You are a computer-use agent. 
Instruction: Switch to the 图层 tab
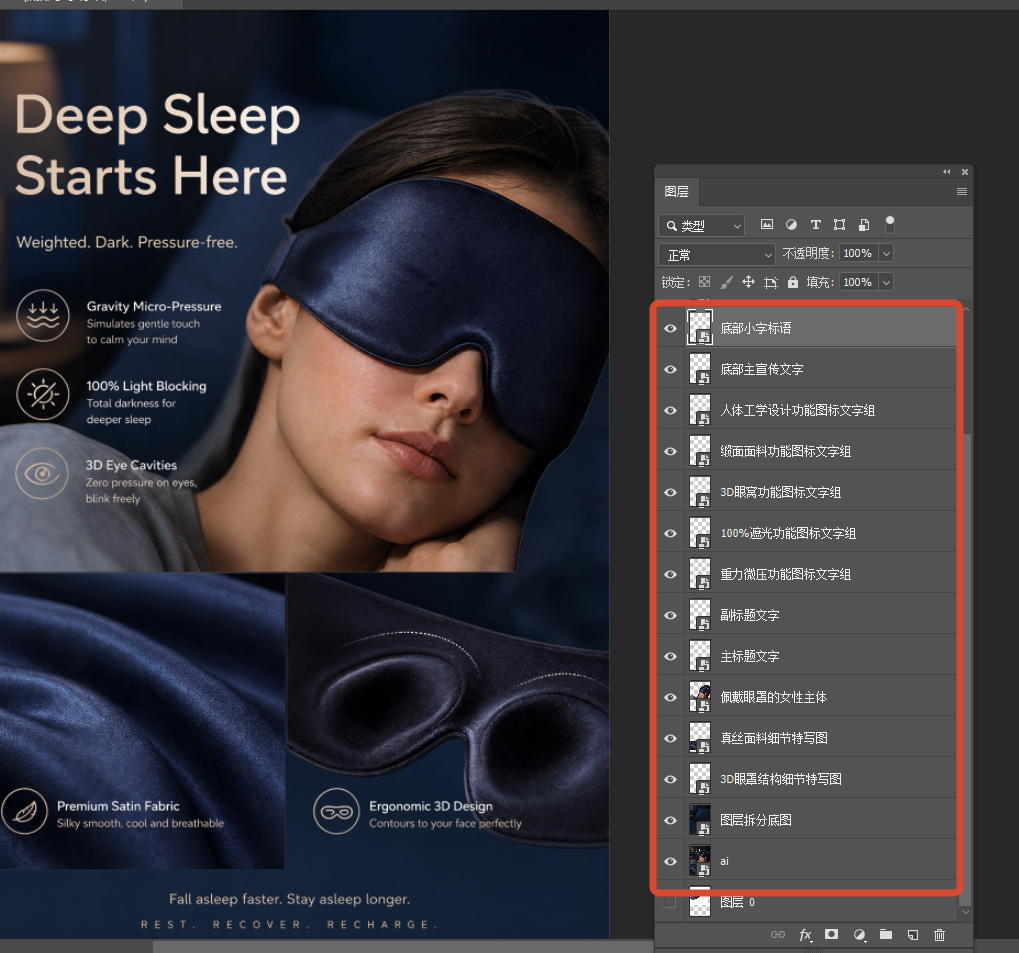[677, 192]
